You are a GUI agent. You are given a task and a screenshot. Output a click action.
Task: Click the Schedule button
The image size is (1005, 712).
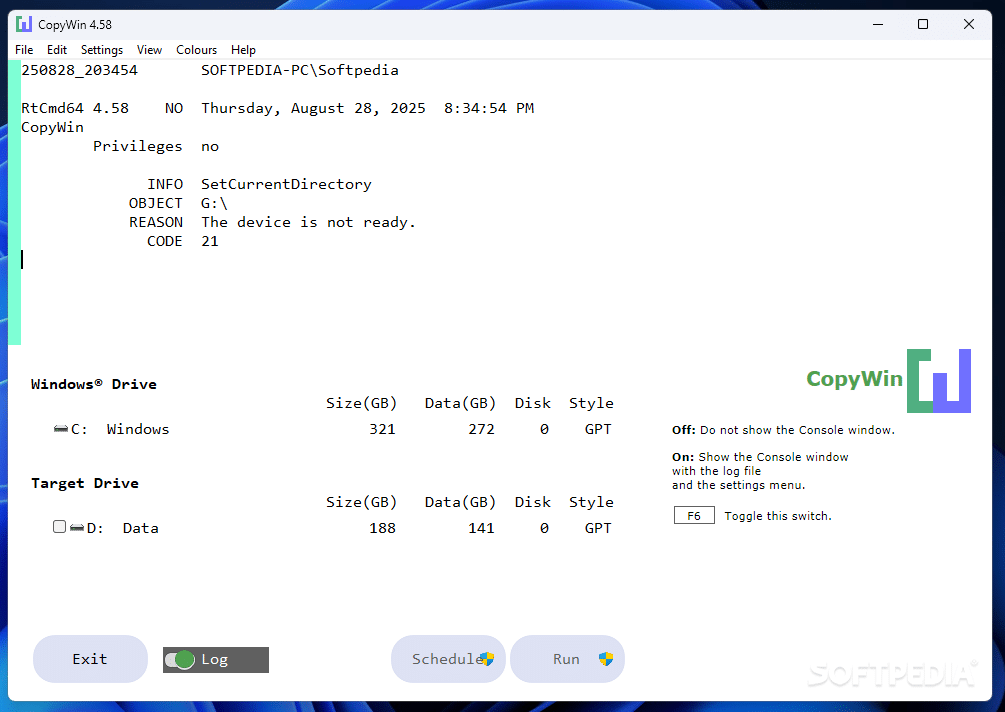coord(448,659)
